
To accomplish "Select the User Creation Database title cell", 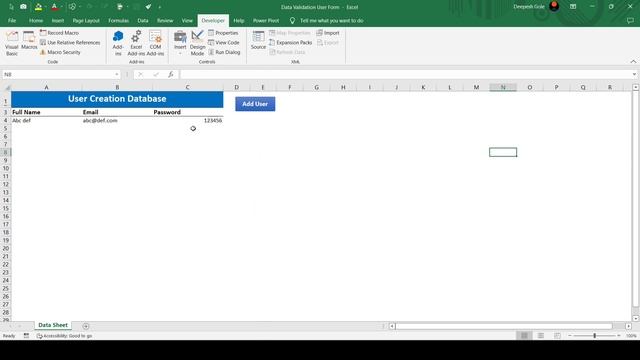I will (x=117, y=99).
